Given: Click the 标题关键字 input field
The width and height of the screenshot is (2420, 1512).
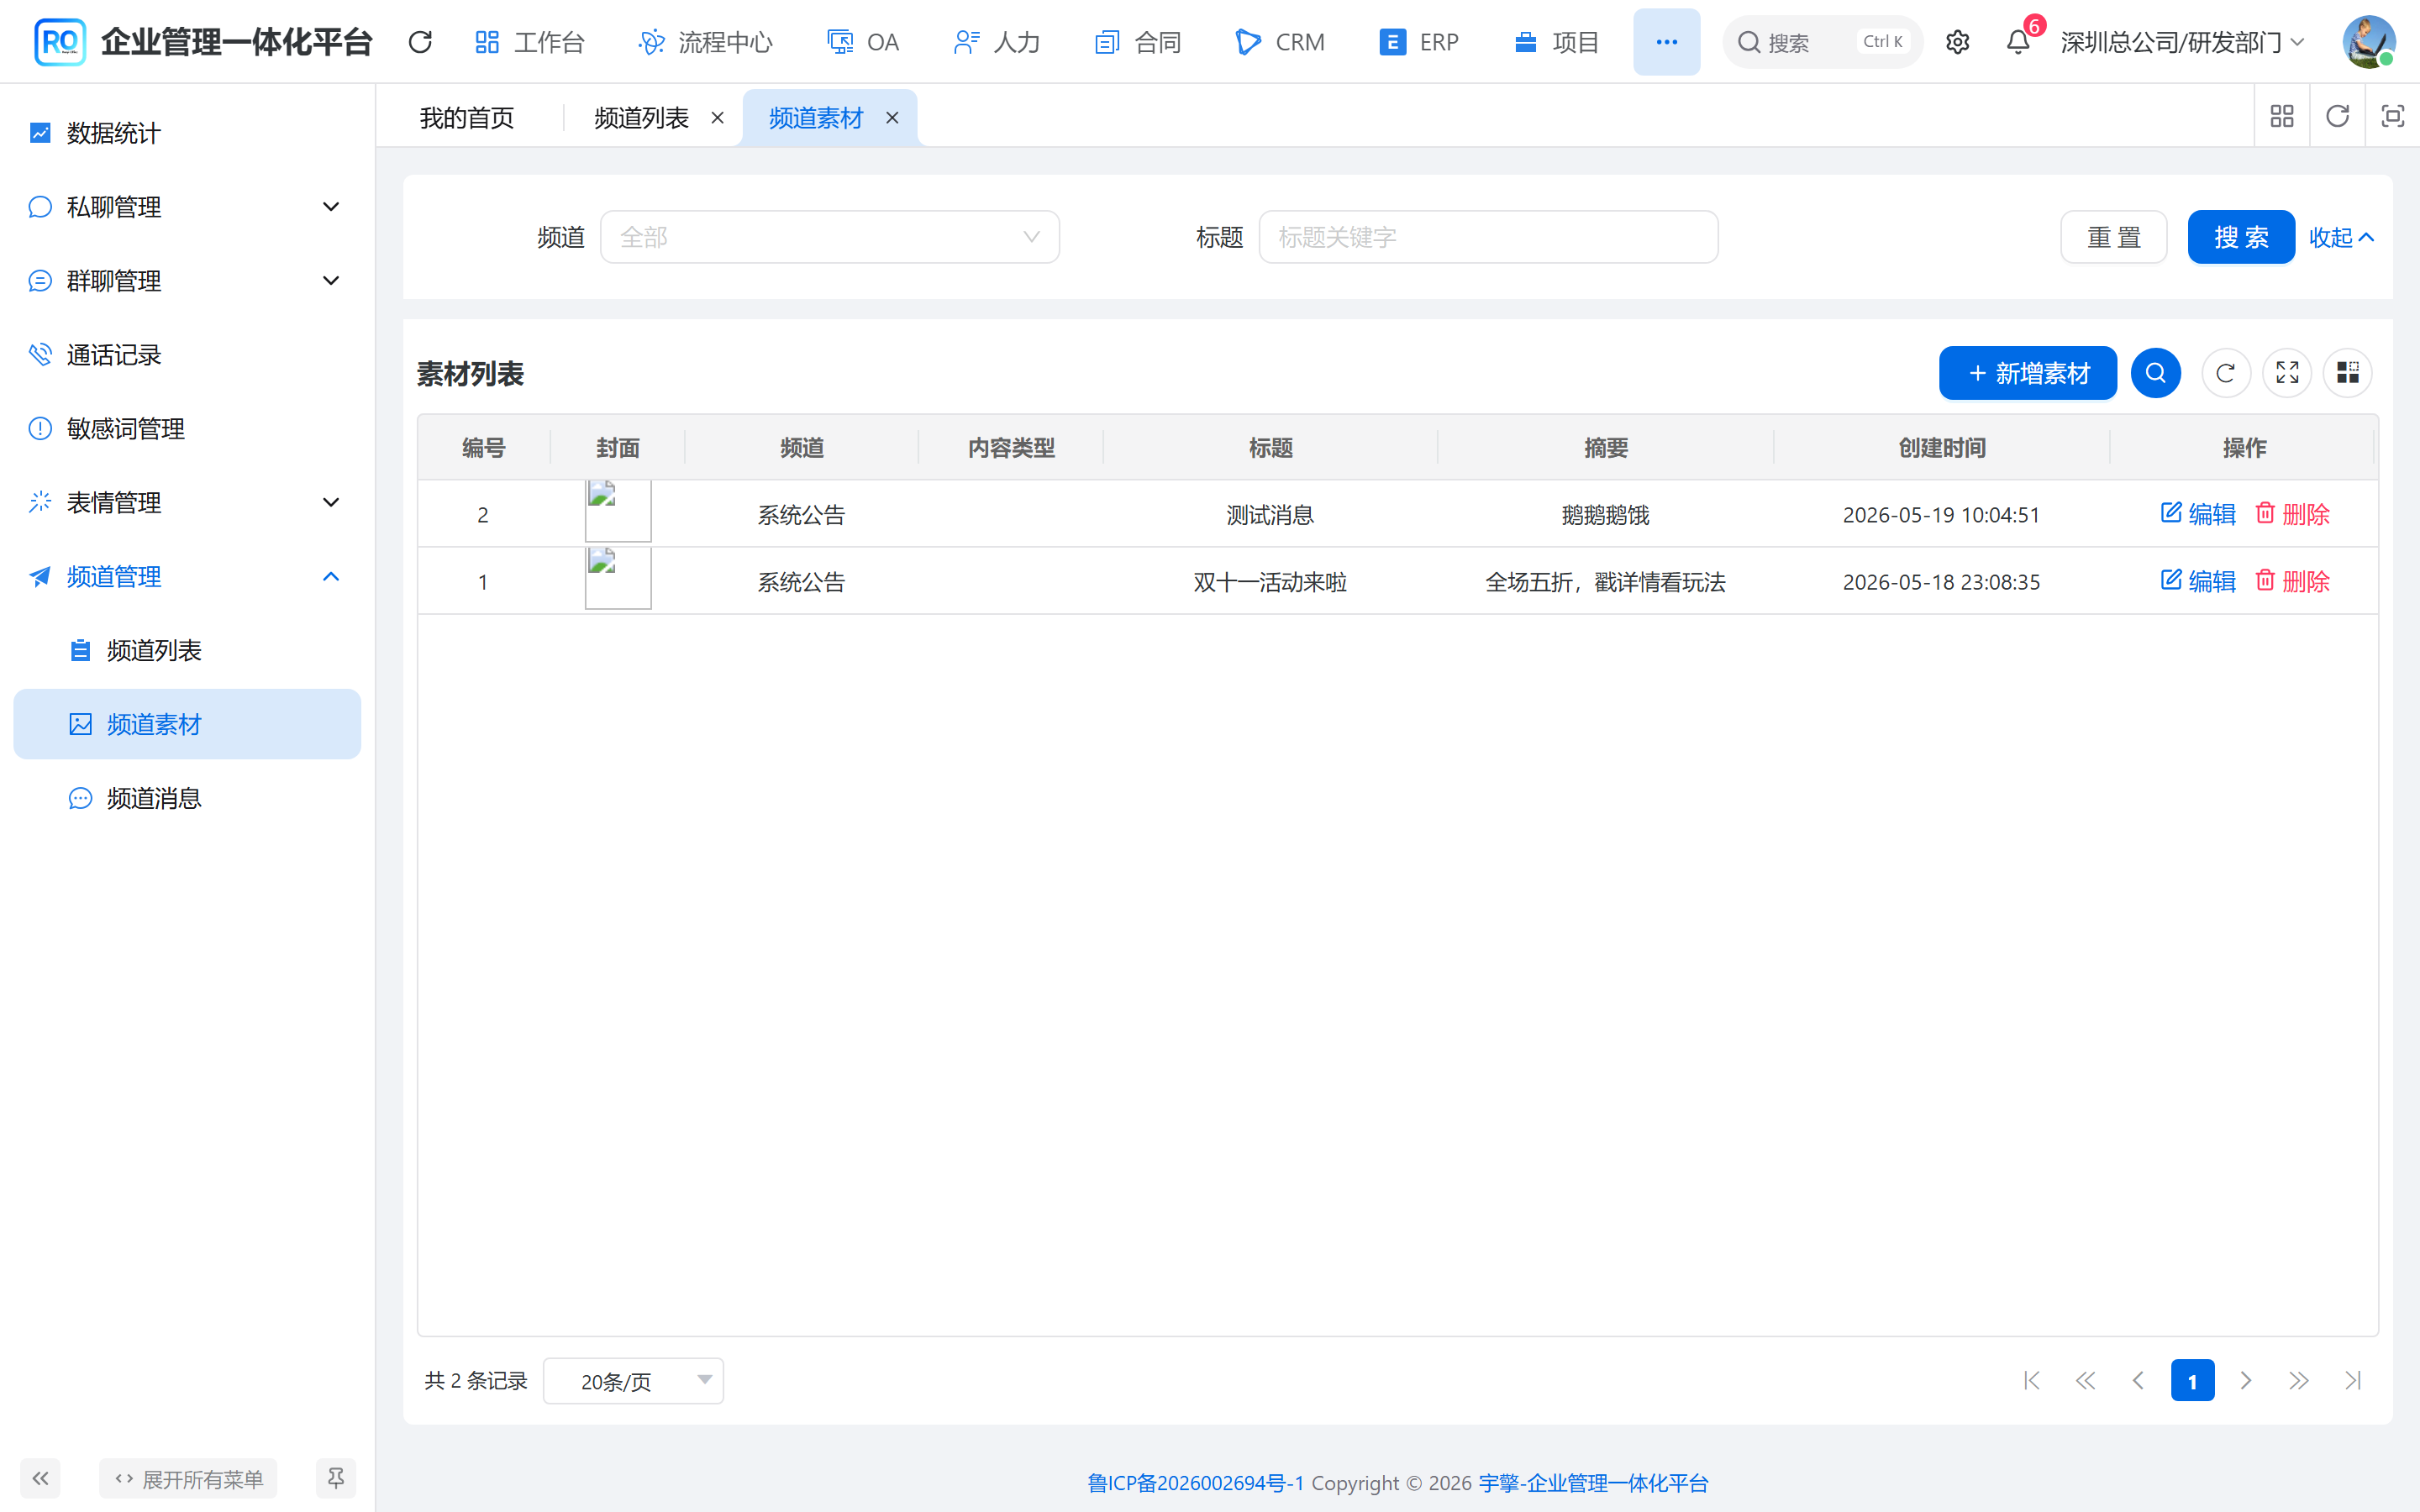Looking at the screenshot, I should pyautogui.click(x=1488, y=237).
